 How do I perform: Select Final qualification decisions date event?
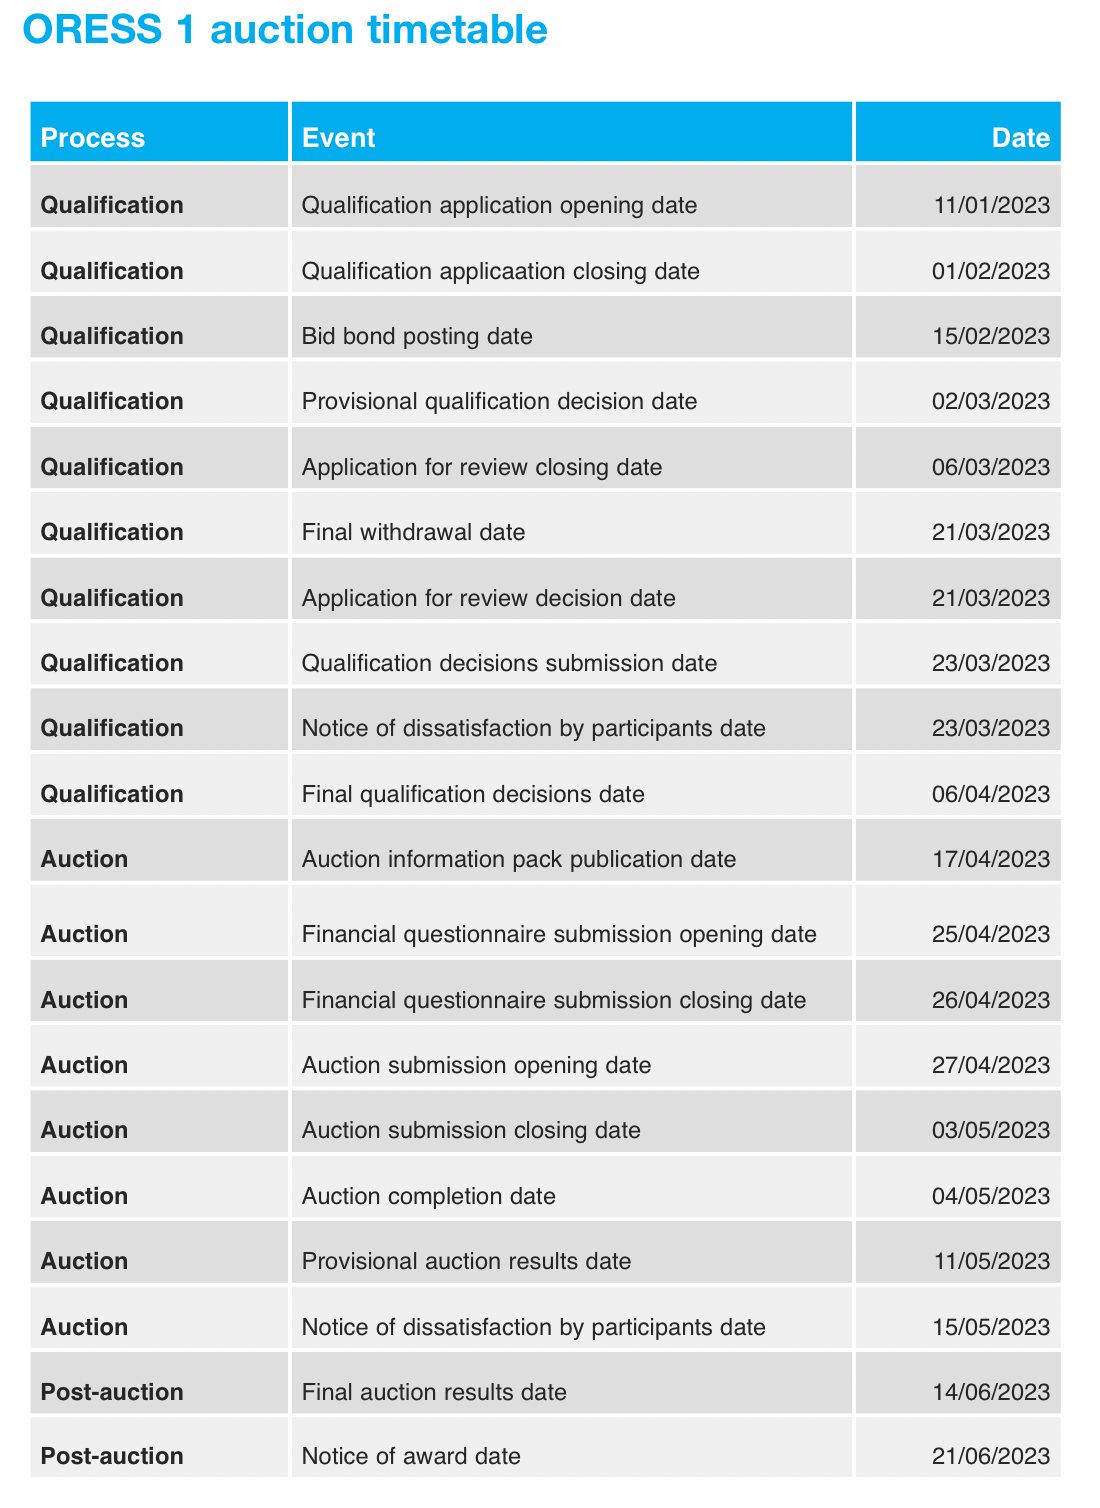473,794
